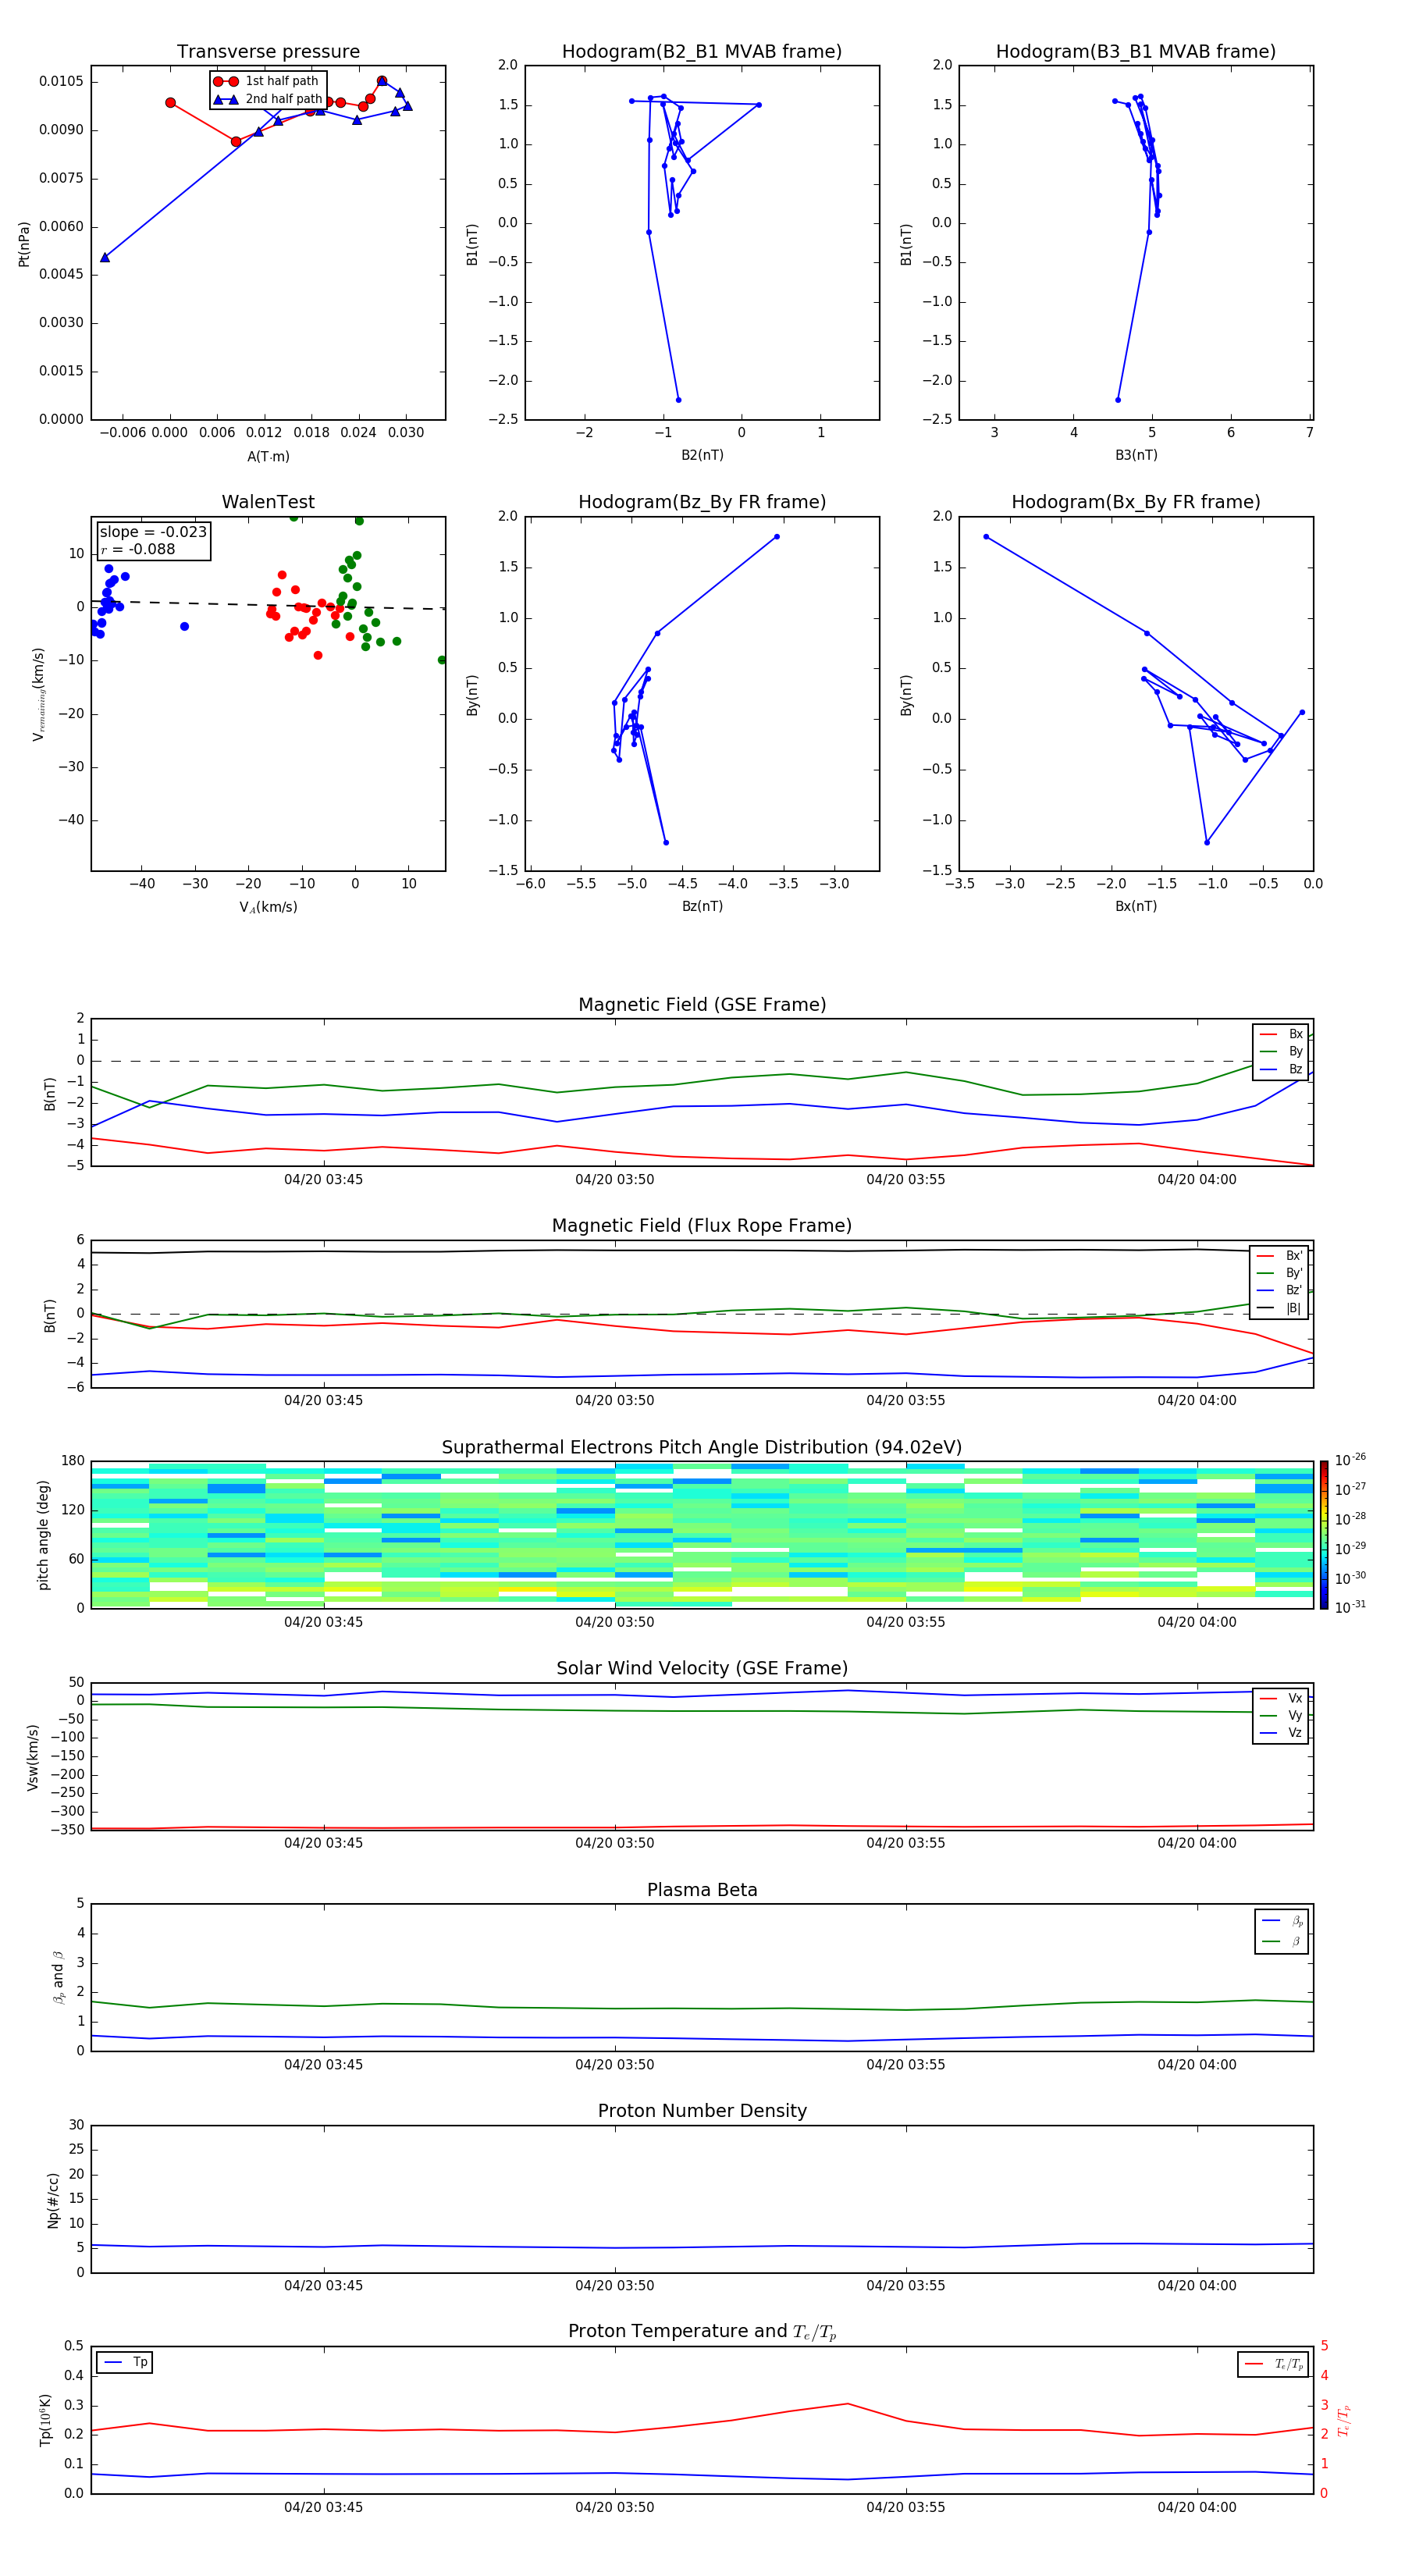Click the 'Proton Temperature and Te/Tp' title
The height and width of the screenshot is (2576, 1405).
(x=702, y=2331)
